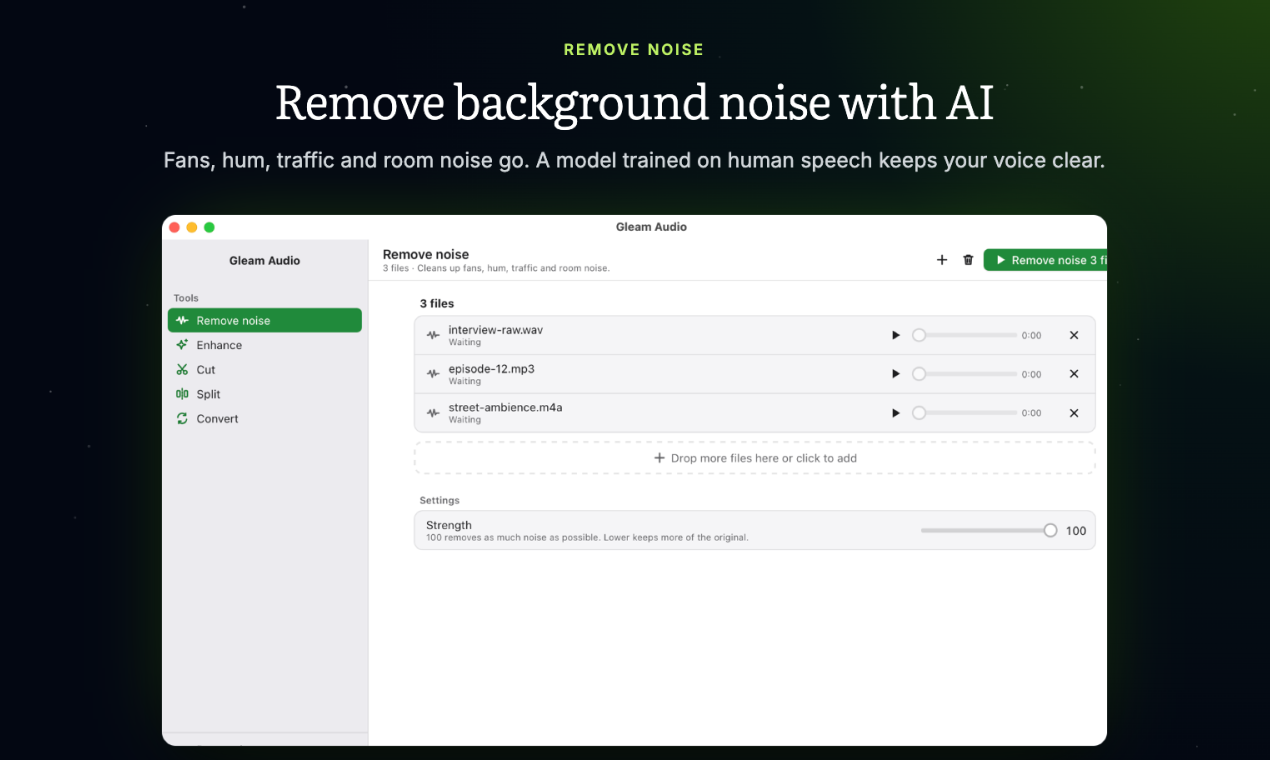
Task: Play street-ambience.m4a
Action: [896, 413]
